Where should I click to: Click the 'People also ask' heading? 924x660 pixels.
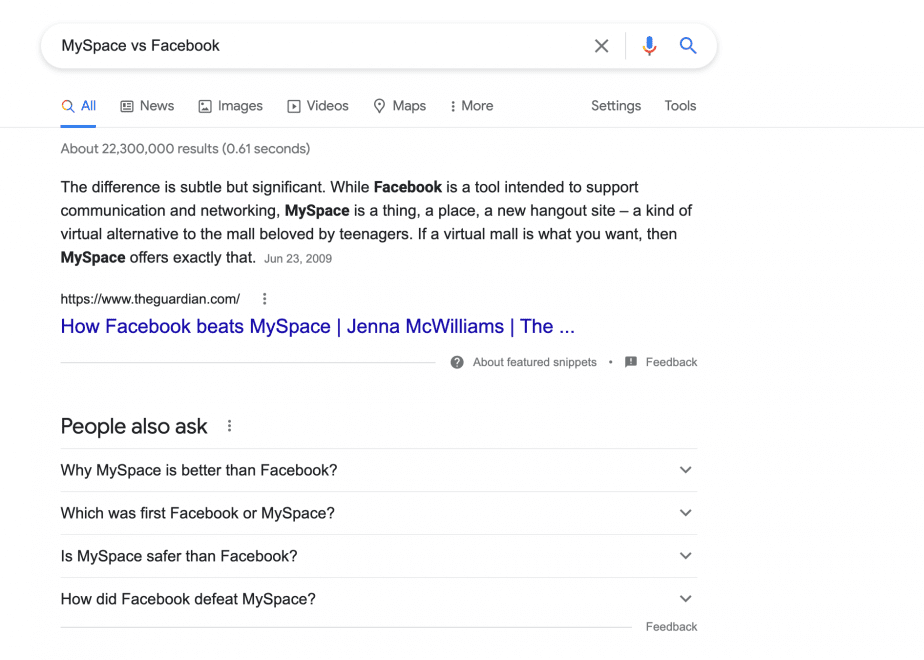[134, 426]
